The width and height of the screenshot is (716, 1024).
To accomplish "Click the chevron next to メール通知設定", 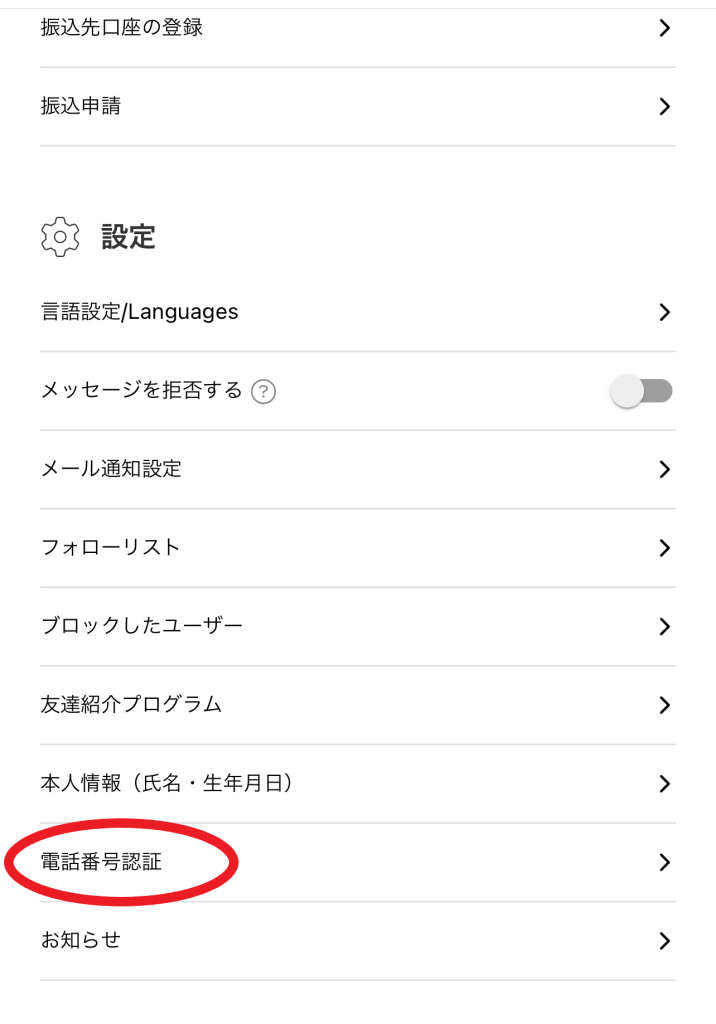I will pyautogui.click(x=664, y=469).
